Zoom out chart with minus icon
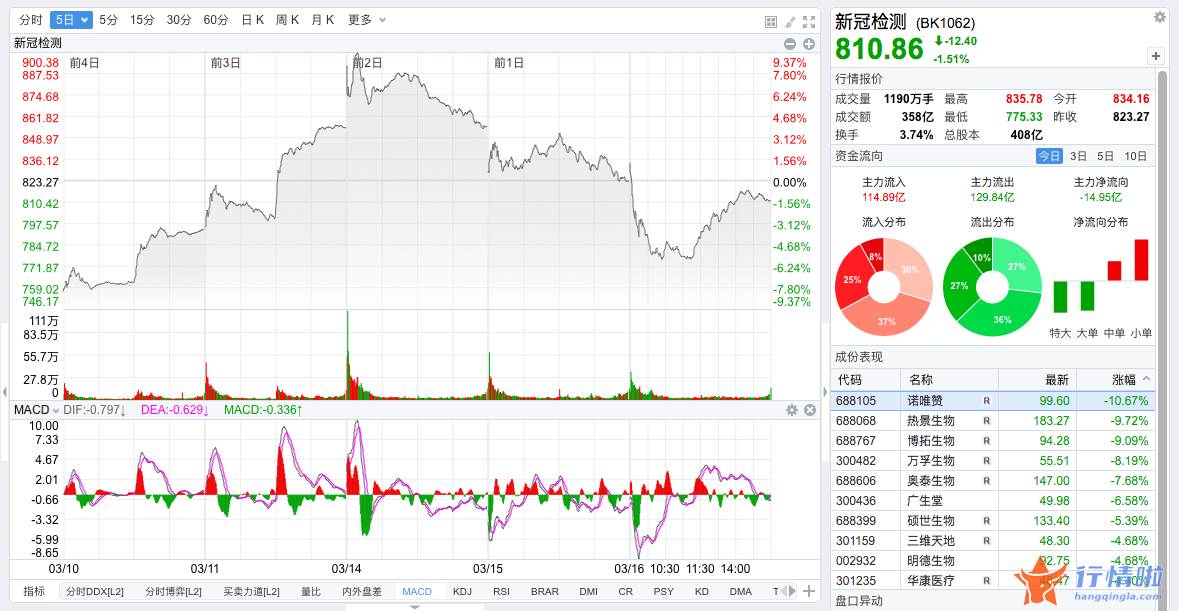 point(790,44)
